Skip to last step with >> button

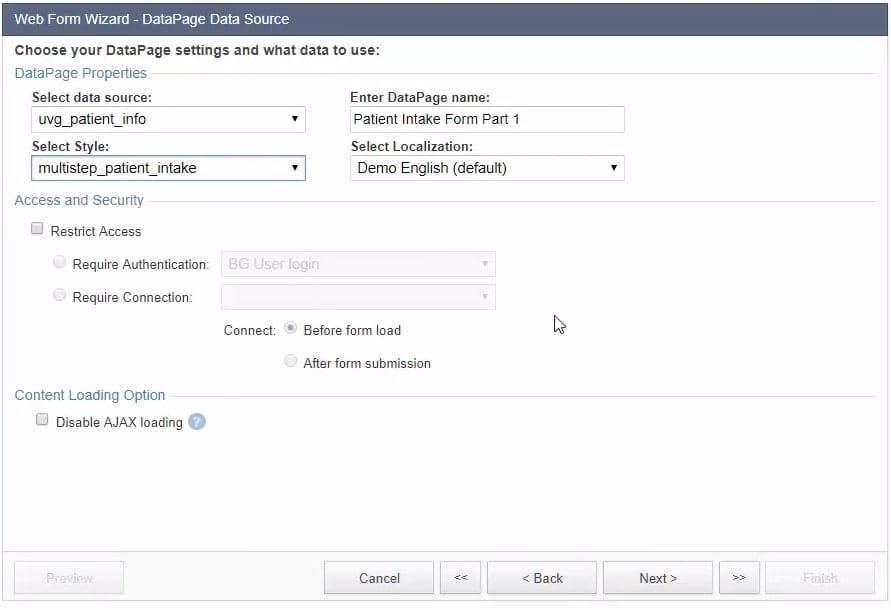pyautogui.click(x=739, y=578)
